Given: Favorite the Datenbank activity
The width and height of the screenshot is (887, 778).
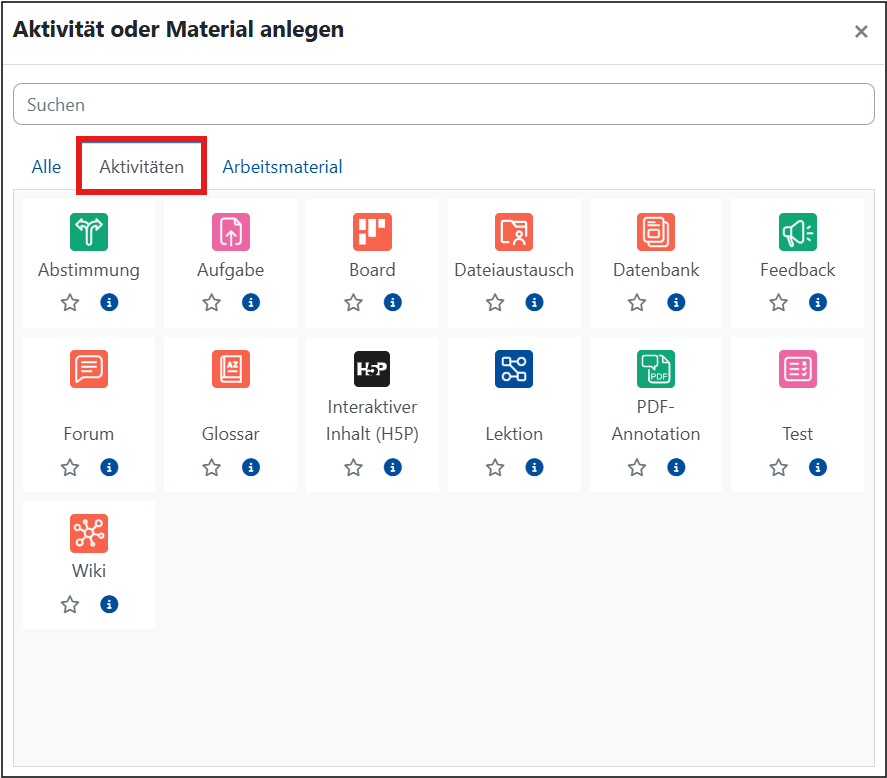Looking at the screenshot, I should (x=637, y=303).
